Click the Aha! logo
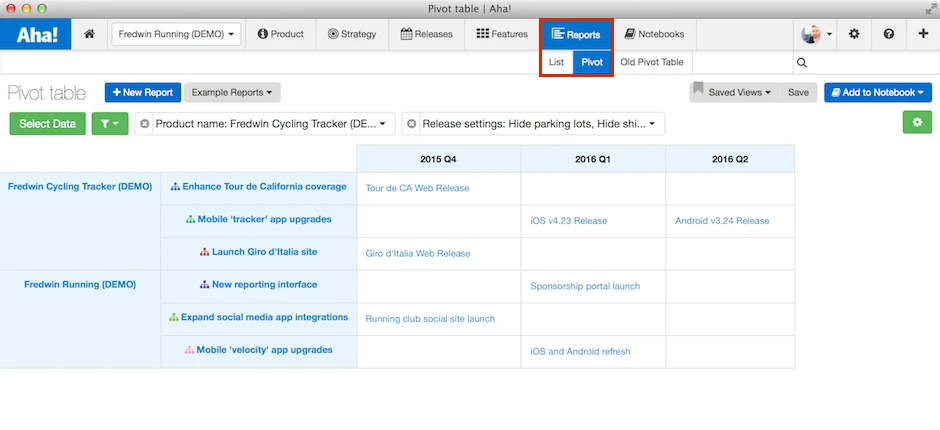 [36, 34]
